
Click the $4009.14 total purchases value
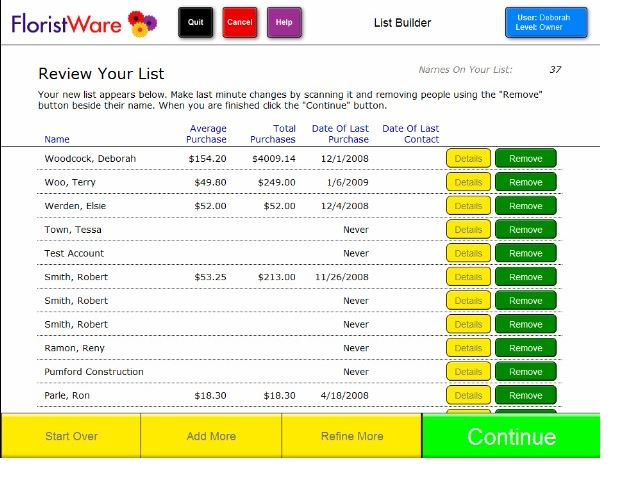274,158
